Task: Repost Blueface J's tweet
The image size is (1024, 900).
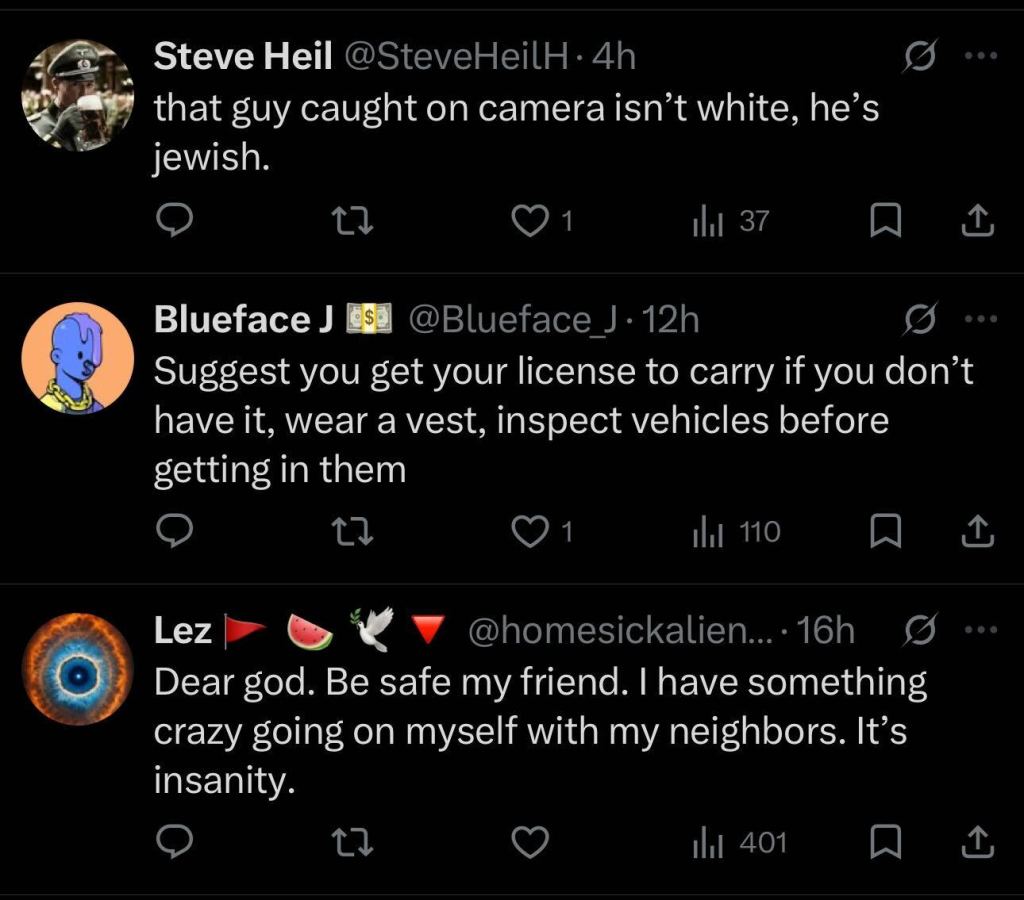Action: [x=352, y=533]
